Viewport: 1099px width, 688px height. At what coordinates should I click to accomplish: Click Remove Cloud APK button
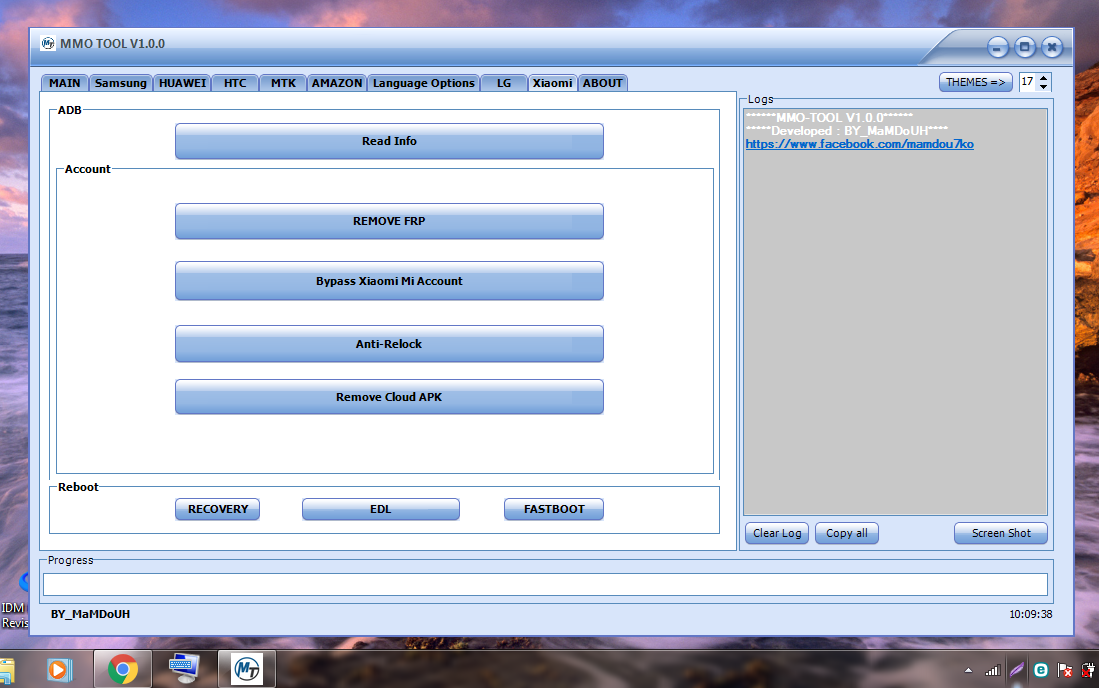click(389, 397)
